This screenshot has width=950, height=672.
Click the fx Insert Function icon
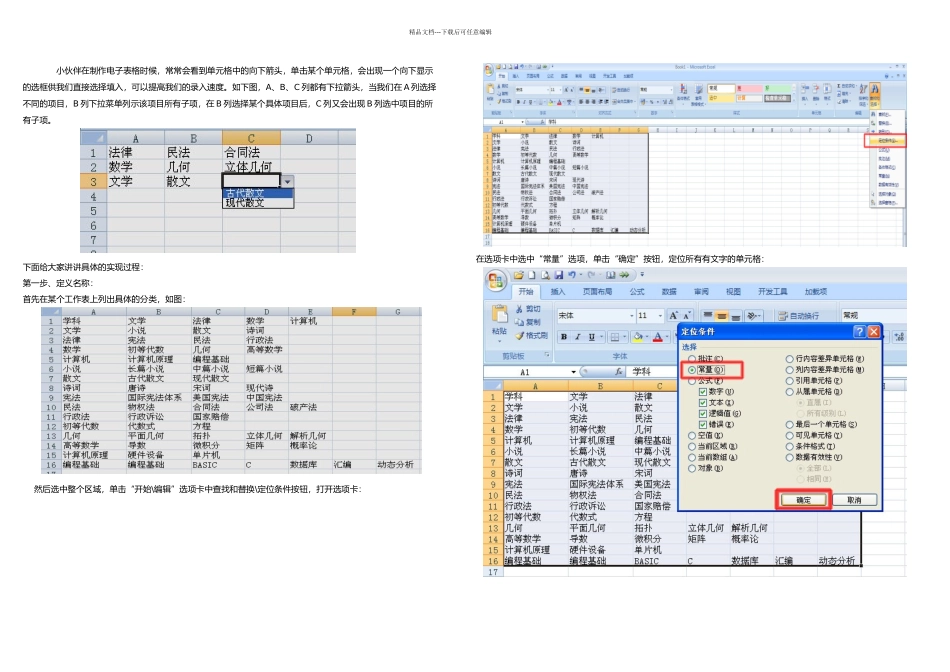pyautogui.click(x=619, y=371)
